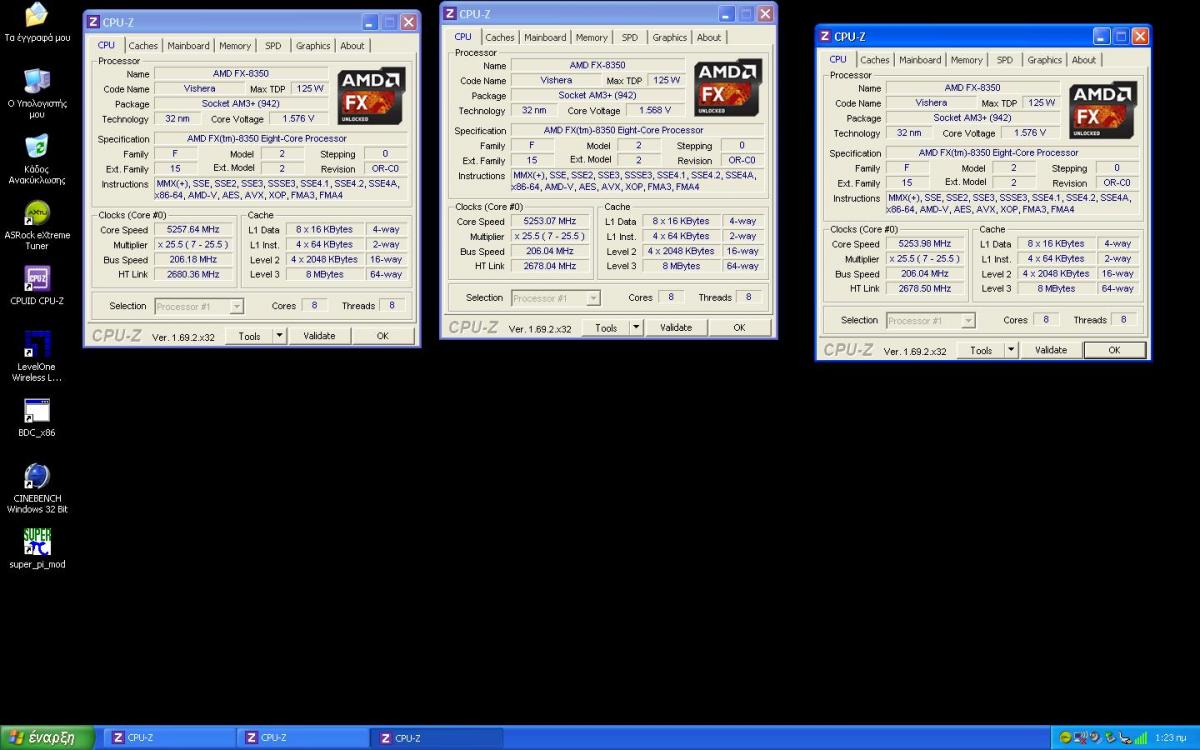Click the Κάδος Ανακύκλωσης recycle bin icon

[37, 160]
